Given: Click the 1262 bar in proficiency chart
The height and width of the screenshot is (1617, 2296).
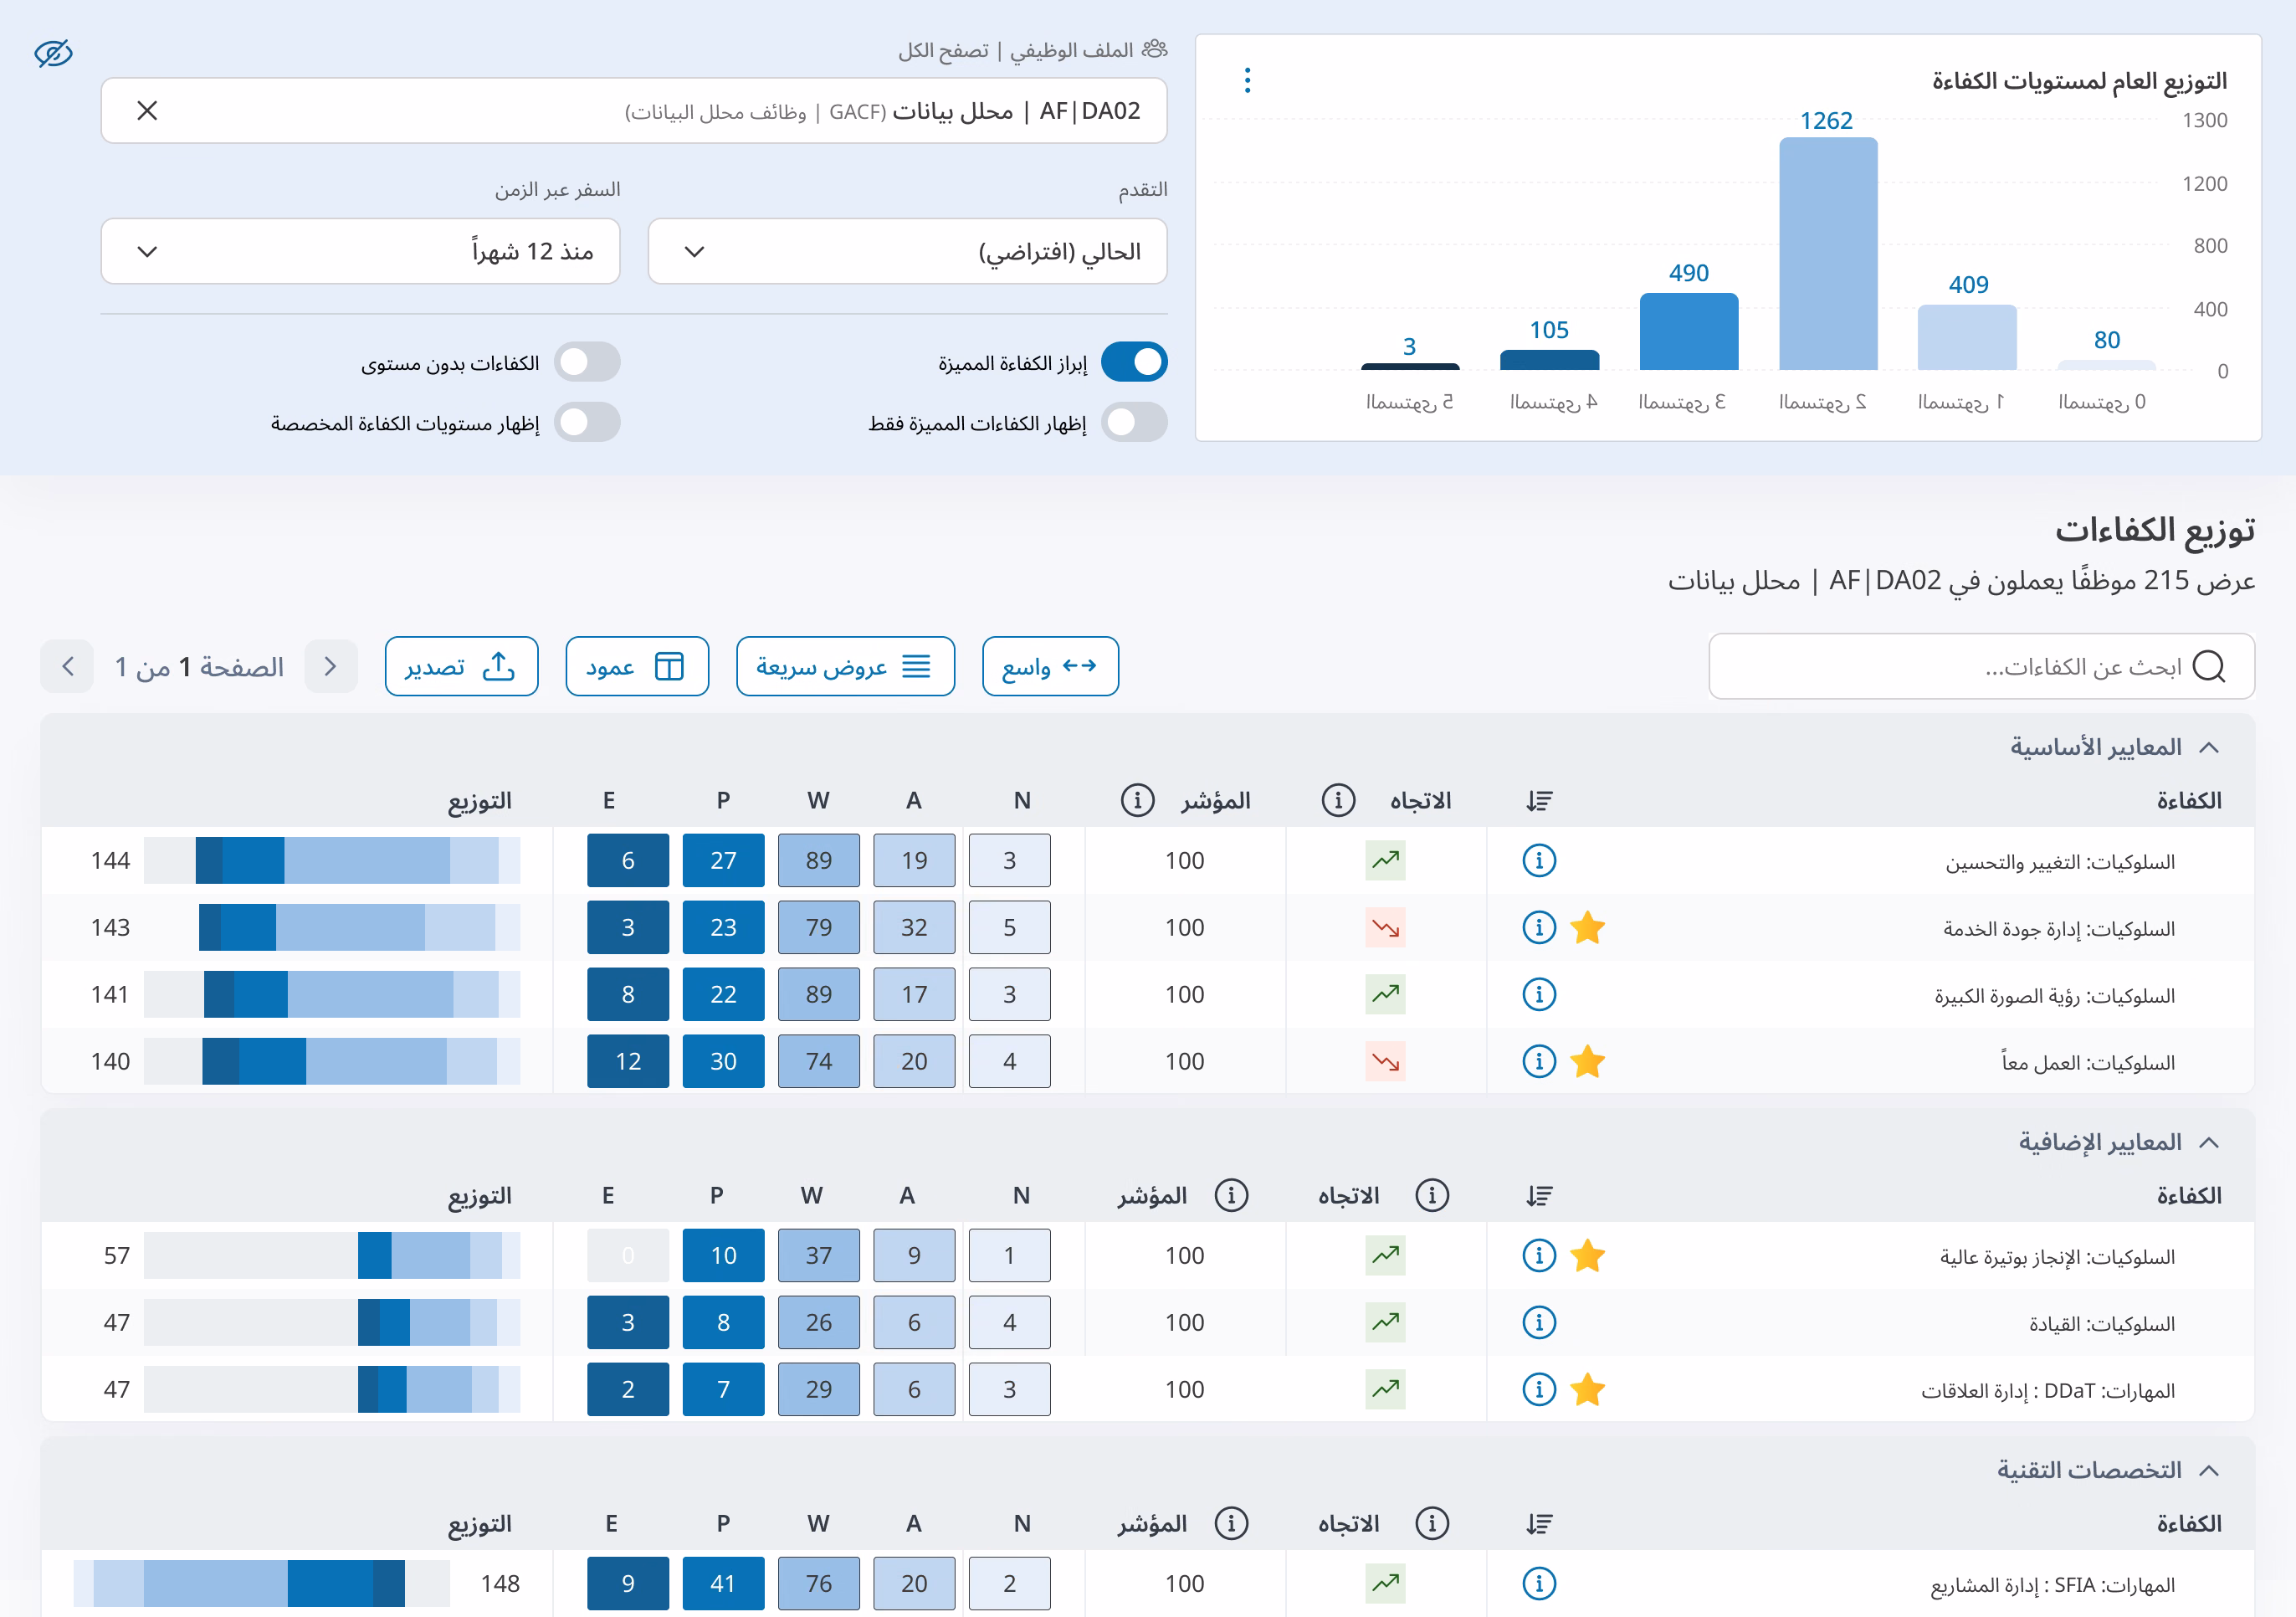Looking at the screenshot, I should click(1827, 254).
